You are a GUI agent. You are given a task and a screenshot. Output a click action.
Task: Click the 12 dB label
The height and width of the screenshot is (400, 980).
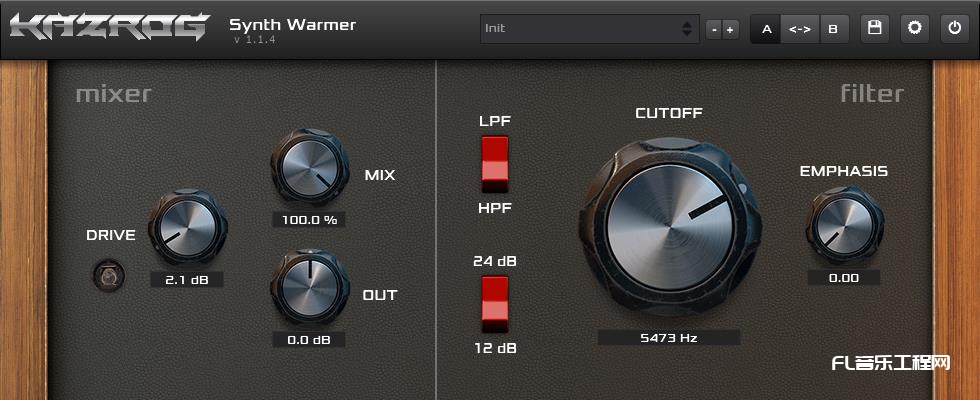coord(495,348)
